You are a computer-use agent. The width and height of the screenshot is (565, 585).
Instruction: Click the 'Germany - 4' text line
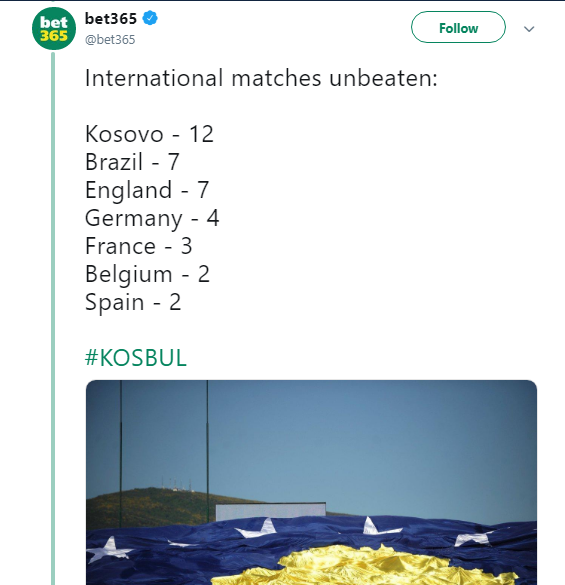pos(152,218)
